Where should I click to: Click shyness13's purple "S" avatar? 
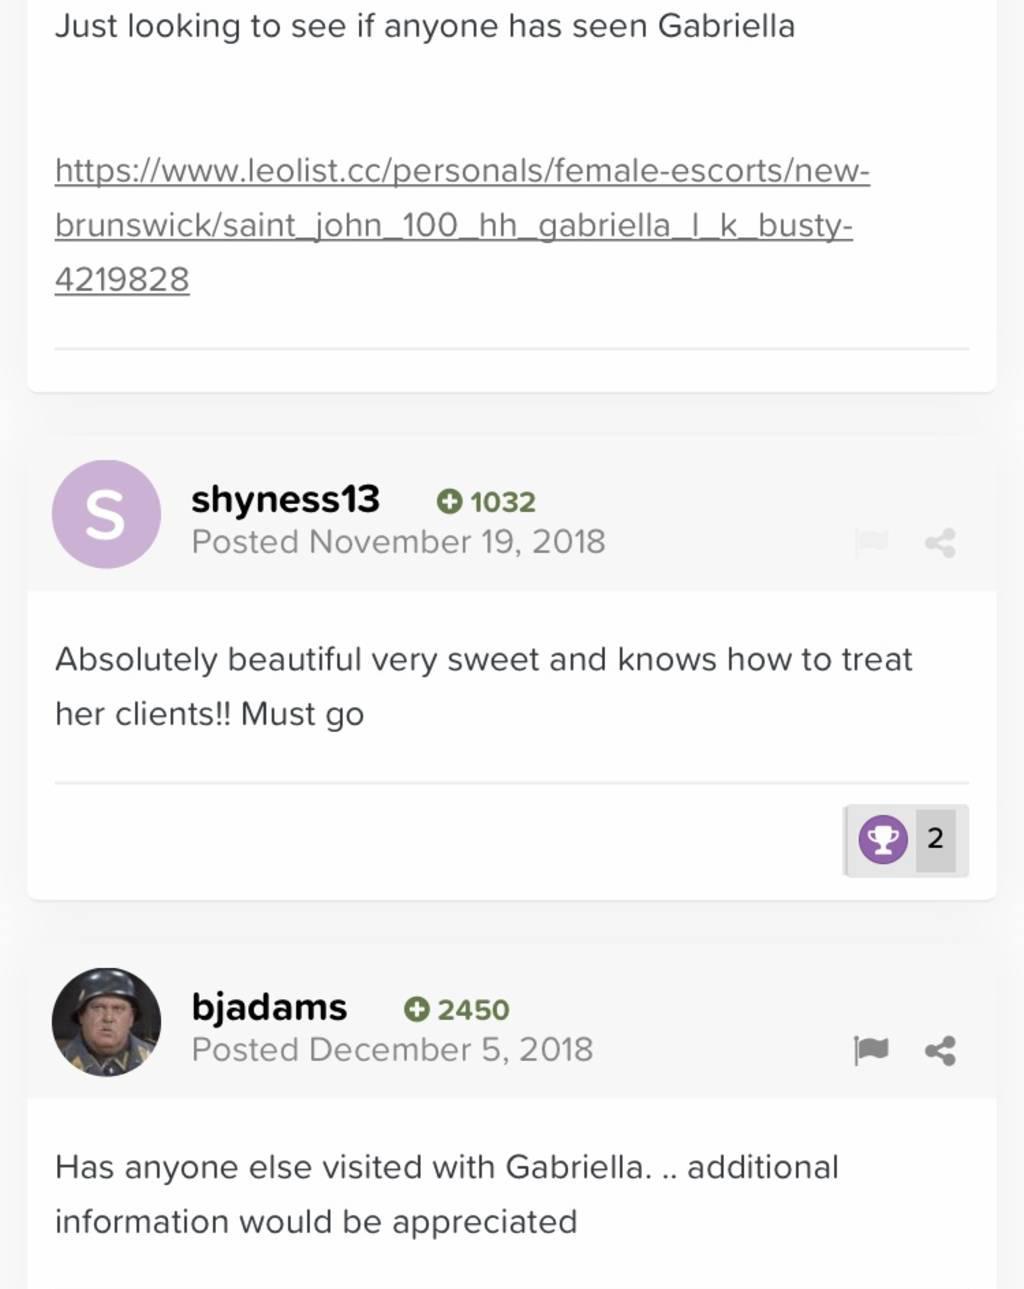(x=106, y=514)
